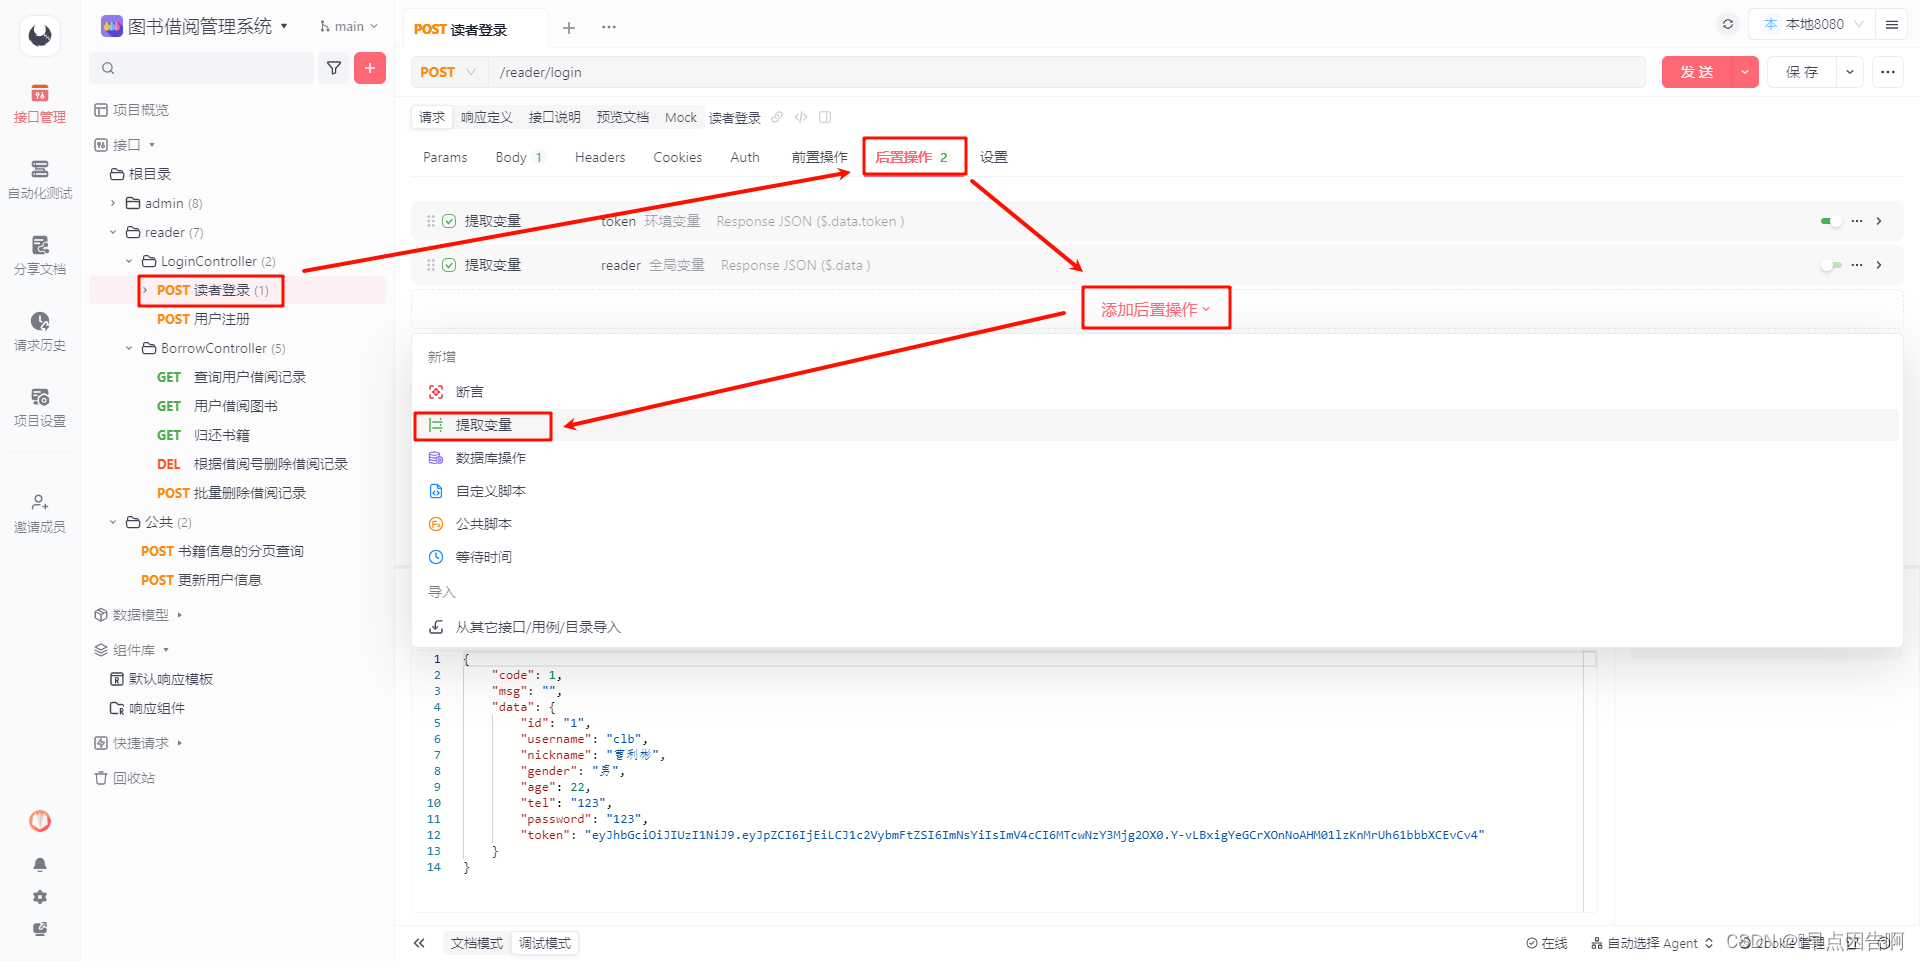
Task: Click 自动选择 Agent in status bar
Action: [x=1652, y=943]
